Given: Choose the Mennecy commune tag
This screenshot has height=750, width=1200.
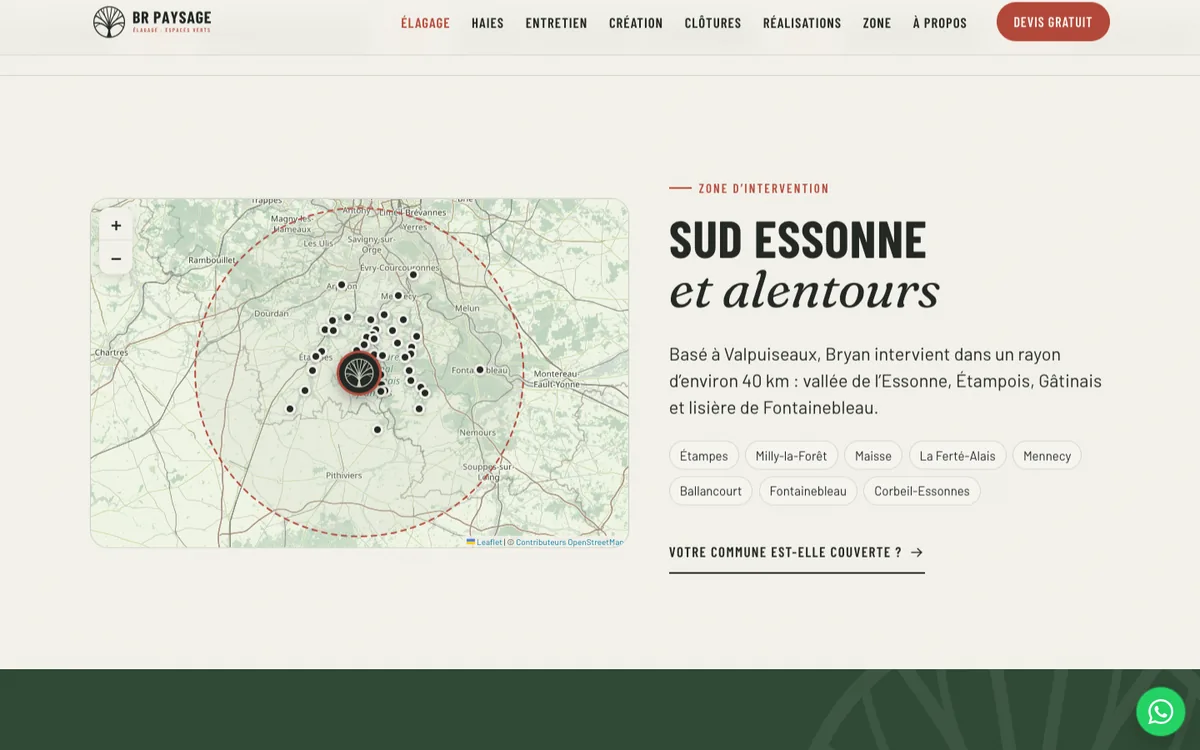Looking at the screenshot, I should coord(1047,455).
